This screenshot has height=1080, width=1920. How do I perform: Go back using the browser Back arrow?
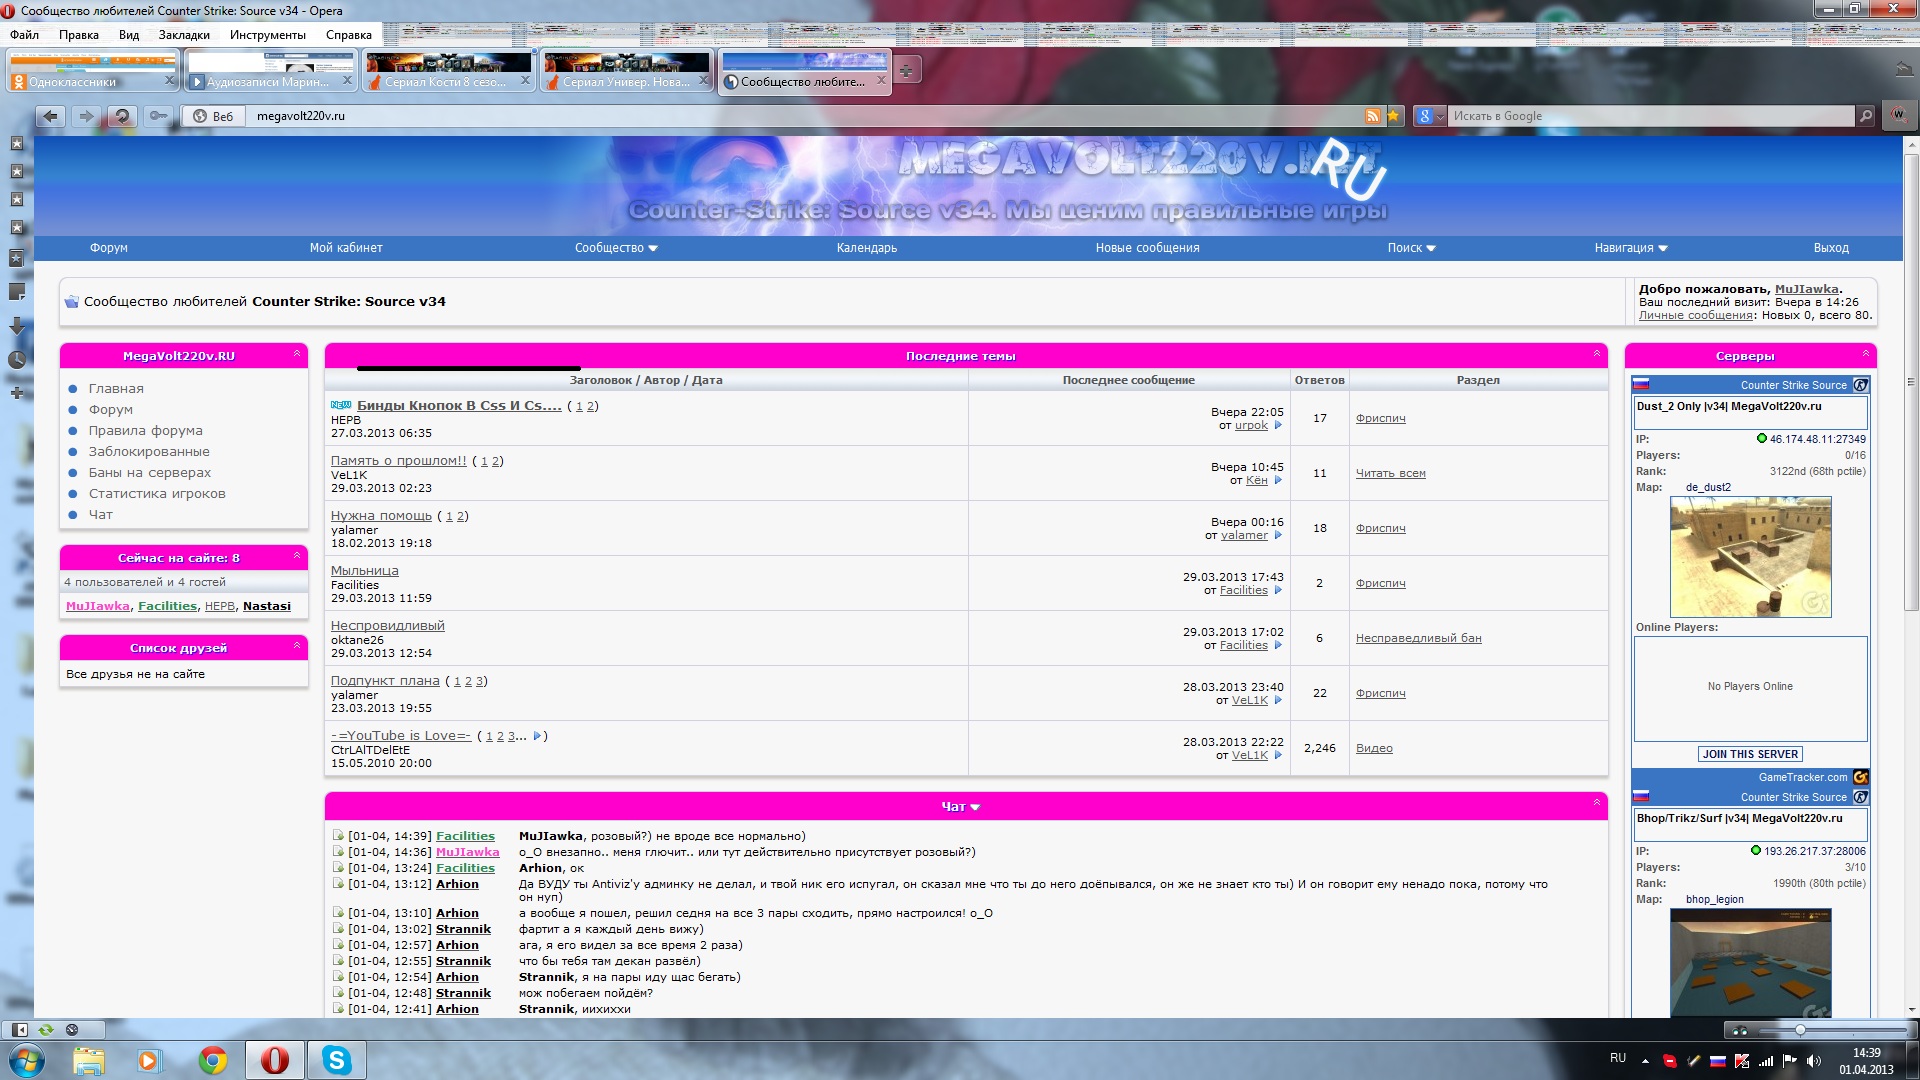click(51, 116)
